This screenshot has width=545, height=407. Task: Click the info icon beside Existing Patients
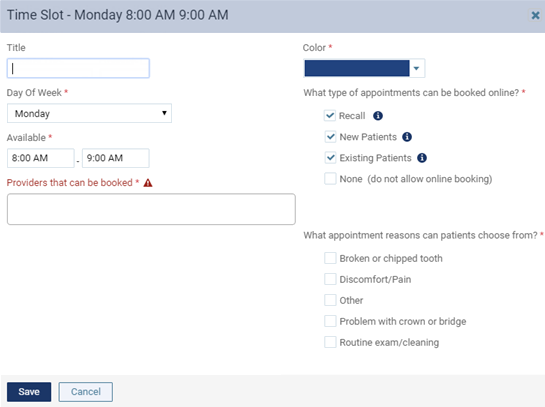coord(422,158)
